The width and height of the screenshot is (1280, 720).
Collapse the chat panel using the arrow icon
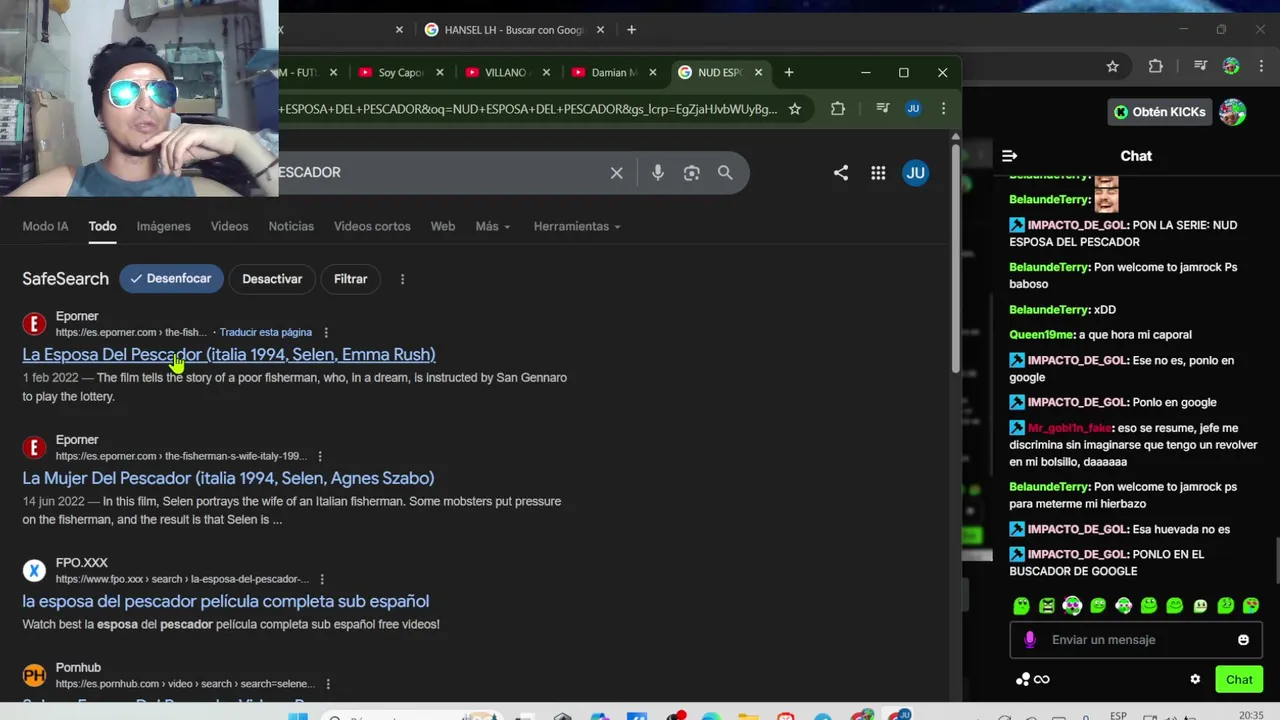pyautogui.click(x=1009, y=156)
